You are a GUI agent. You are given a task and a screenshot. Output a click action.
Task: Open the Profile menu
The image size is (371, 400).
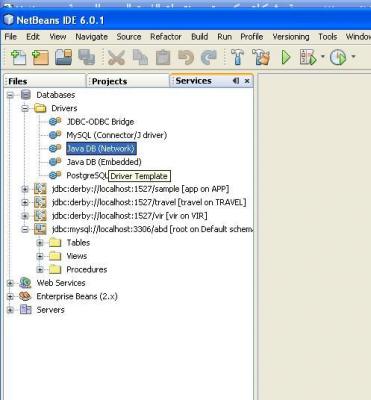(252, 37)
